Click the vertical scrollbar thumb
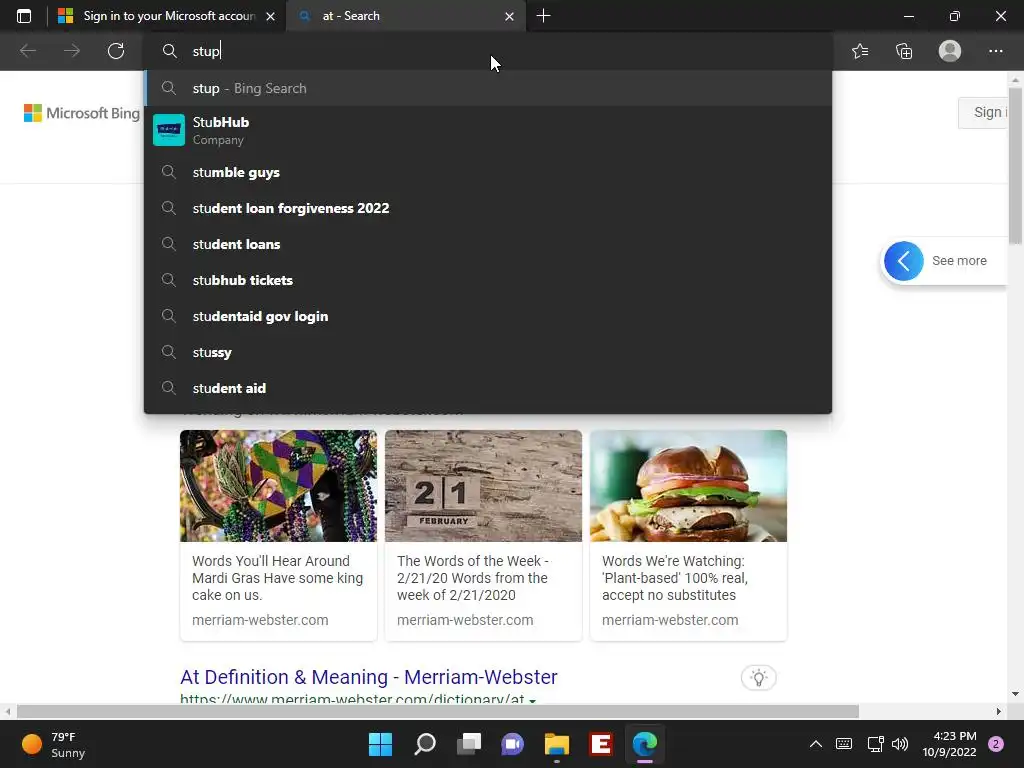1024x768 pixels. click(x=1015, y=165)
